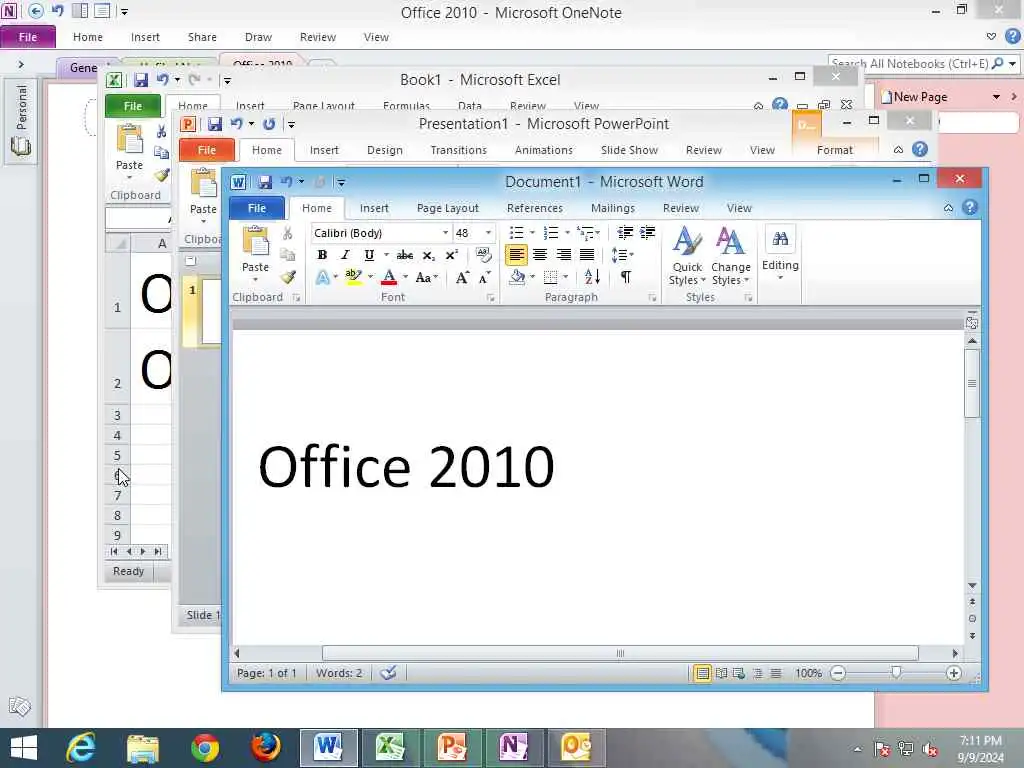This screenshot has width=1024, height=768.
Task: Click the zoom slider handle in Word
Action: click(896, 673)
